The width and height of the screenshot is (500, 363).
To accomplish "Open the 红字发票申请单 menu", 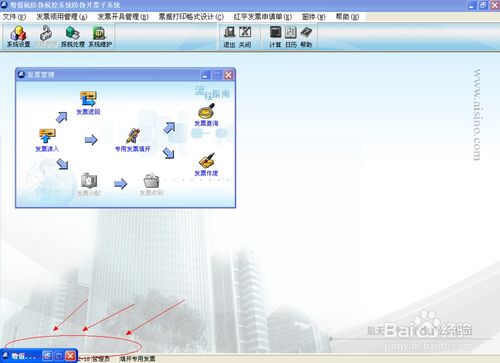I will pos(263,17).
